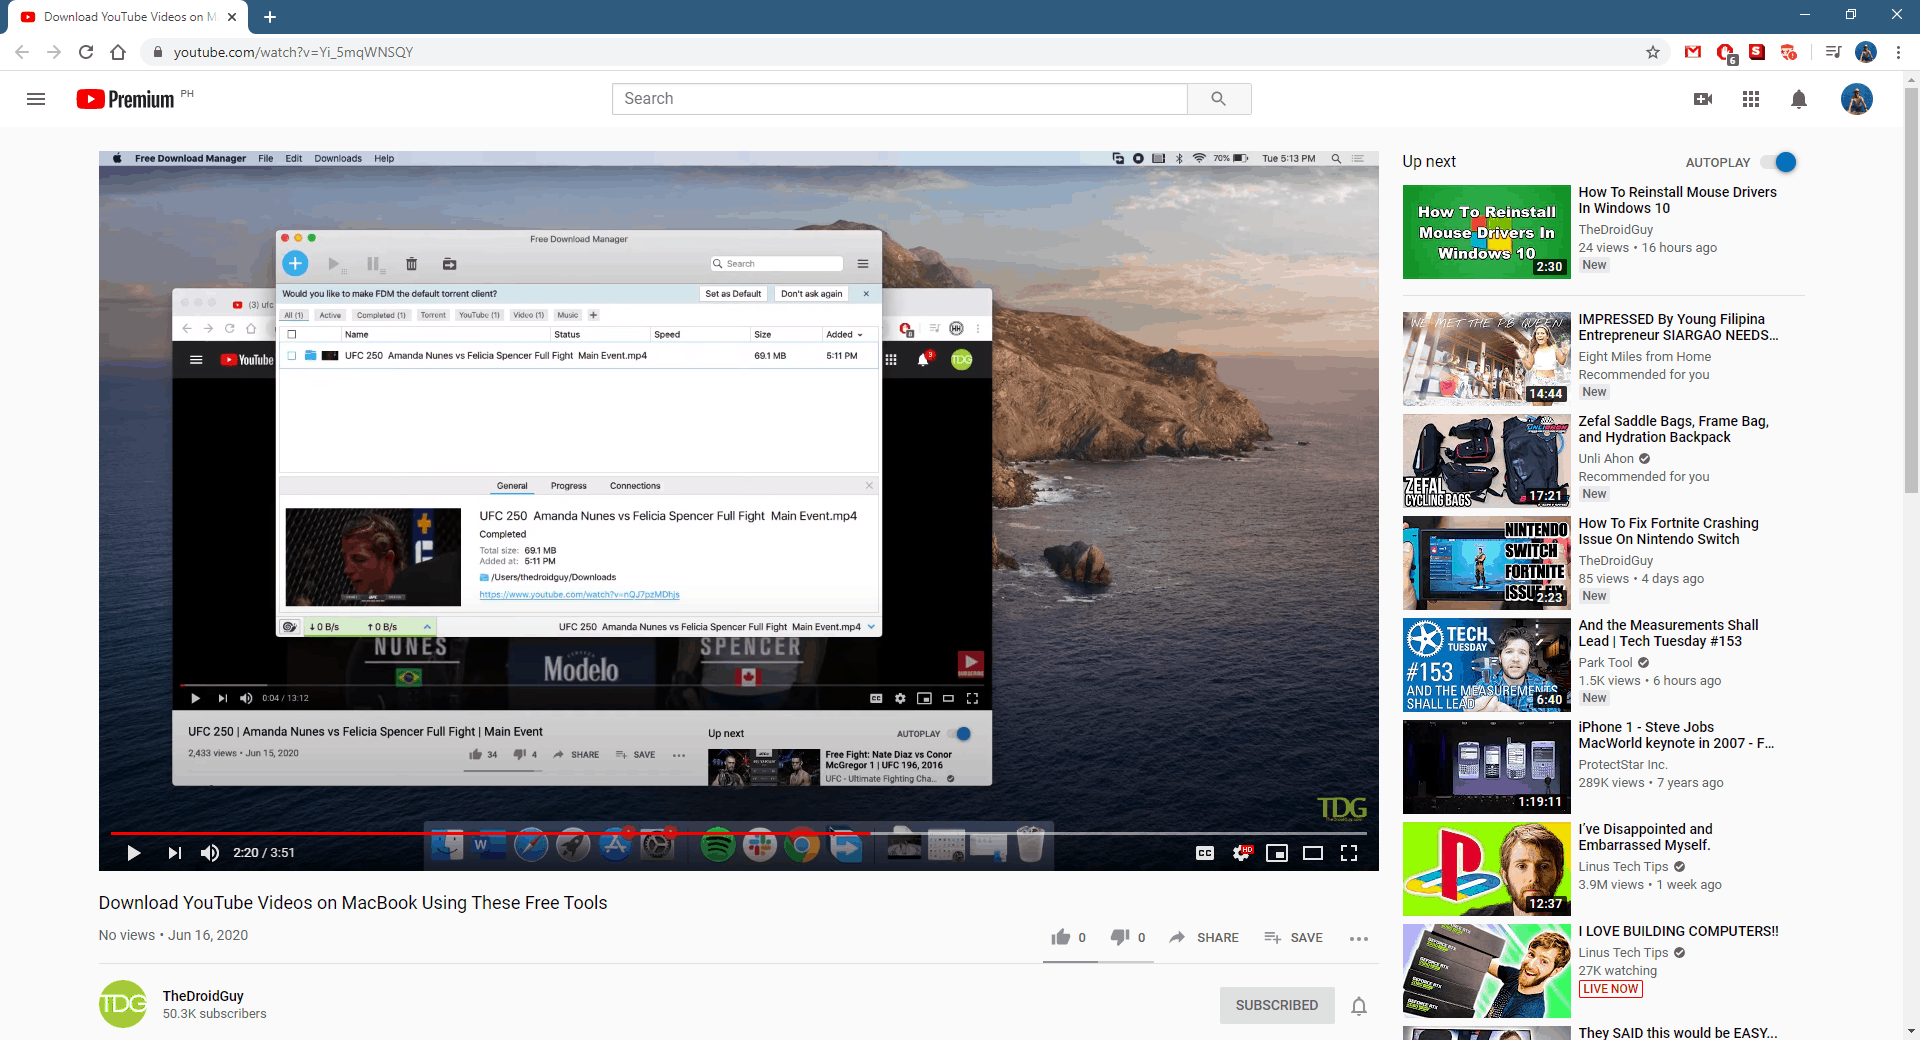The image size is (1920, 1040).
Task: Open iPhone 1 Steve Jobs keynote video
Action: pyautogui.click(x=1676, y=735)
